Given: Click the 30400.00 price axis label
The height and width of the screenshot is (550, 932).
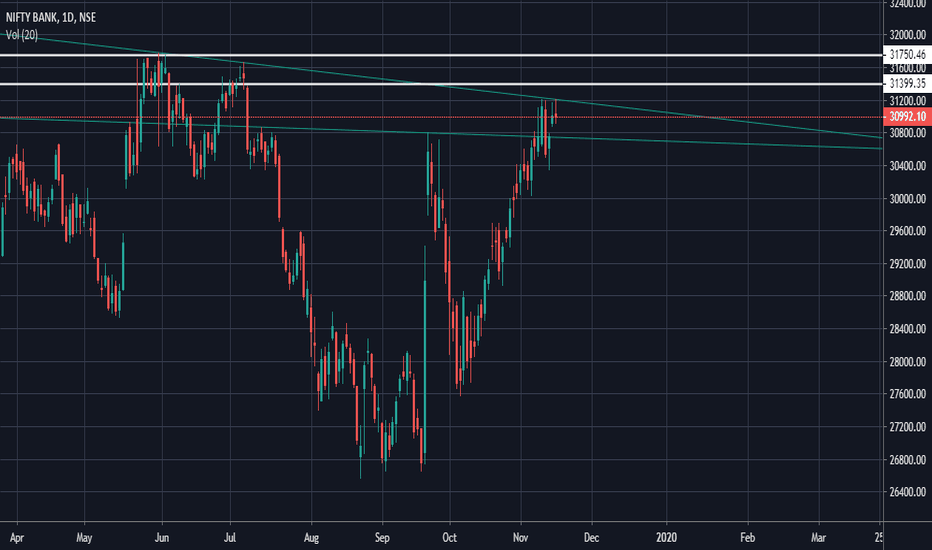Looking at the screenshot, I should (907, 165).
